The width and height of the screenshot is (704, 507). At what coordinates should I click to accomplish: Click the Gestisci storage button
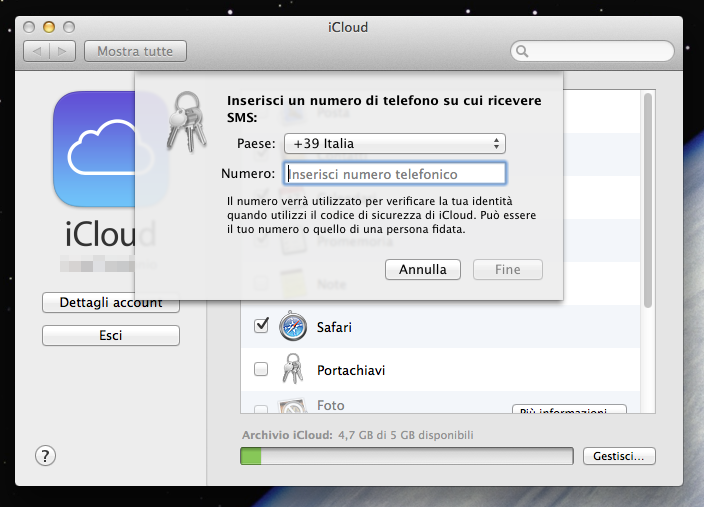[619, 456]
